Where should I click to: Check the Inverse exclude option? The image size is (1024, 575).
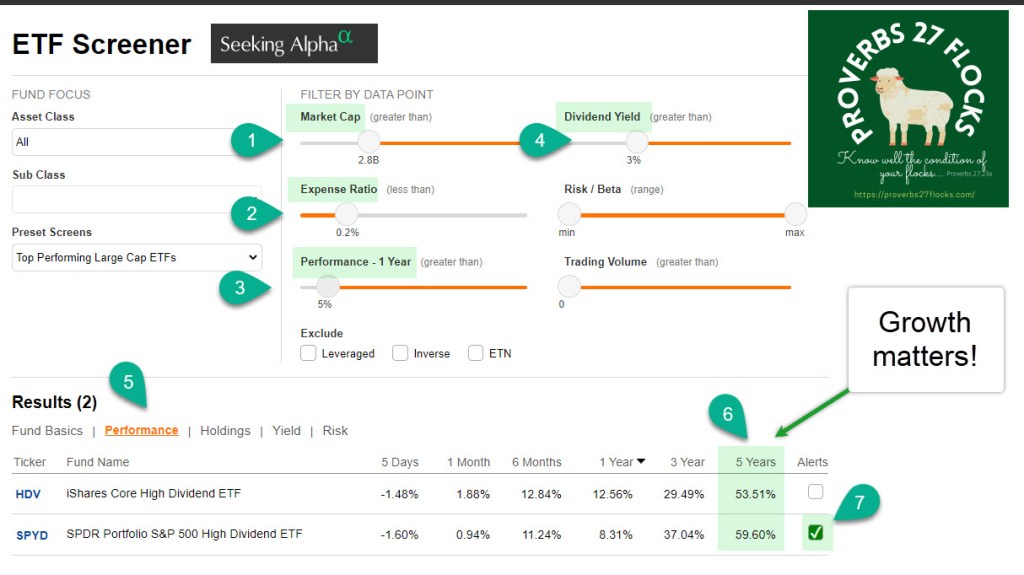400,353
